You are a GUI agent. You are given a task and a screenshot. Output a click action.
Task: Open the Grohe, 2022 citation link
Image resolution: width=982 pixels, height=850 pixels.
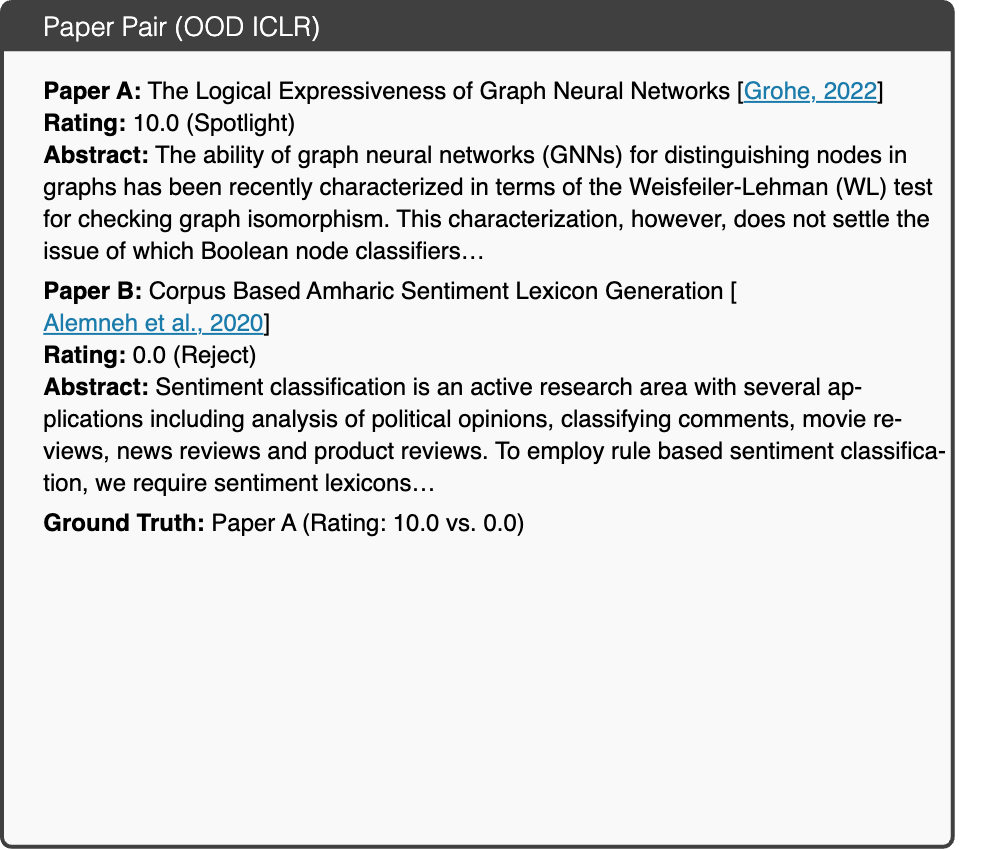tap(810, 91)
